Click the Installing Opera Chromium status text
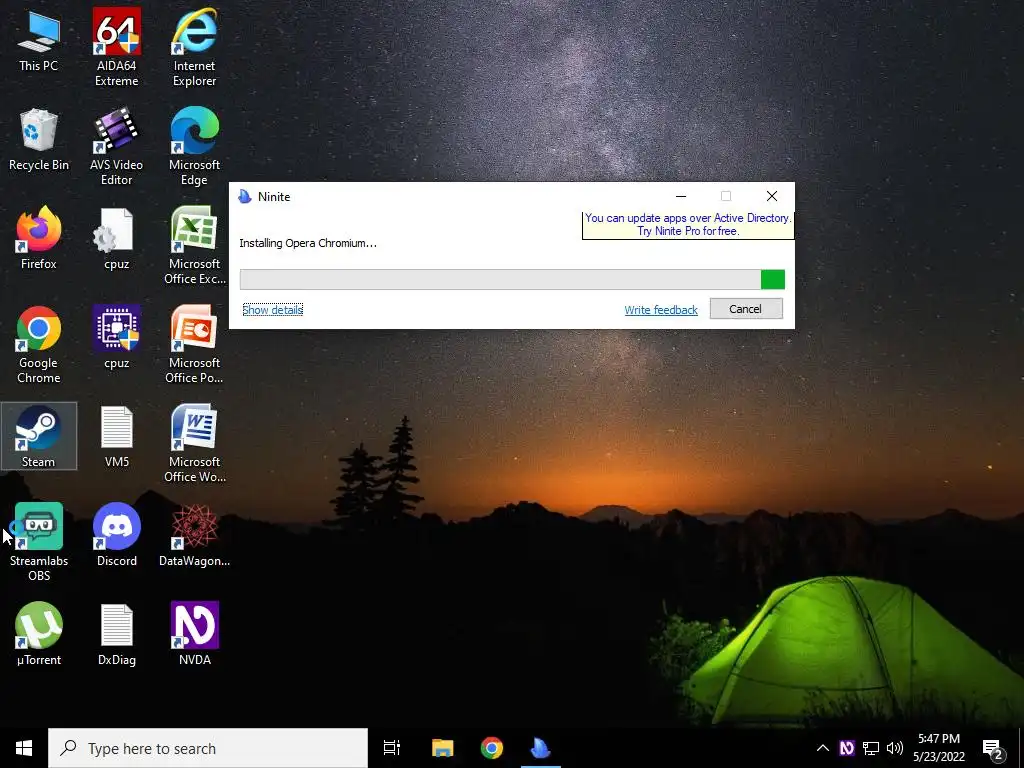1024x768 pixels. tap(308, 243)
